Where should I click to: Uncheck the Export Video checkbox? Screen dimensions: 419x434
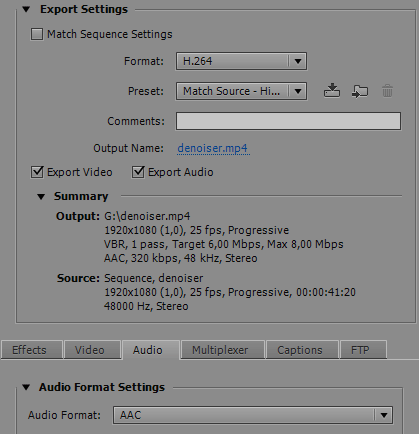(x=37, y=172)
